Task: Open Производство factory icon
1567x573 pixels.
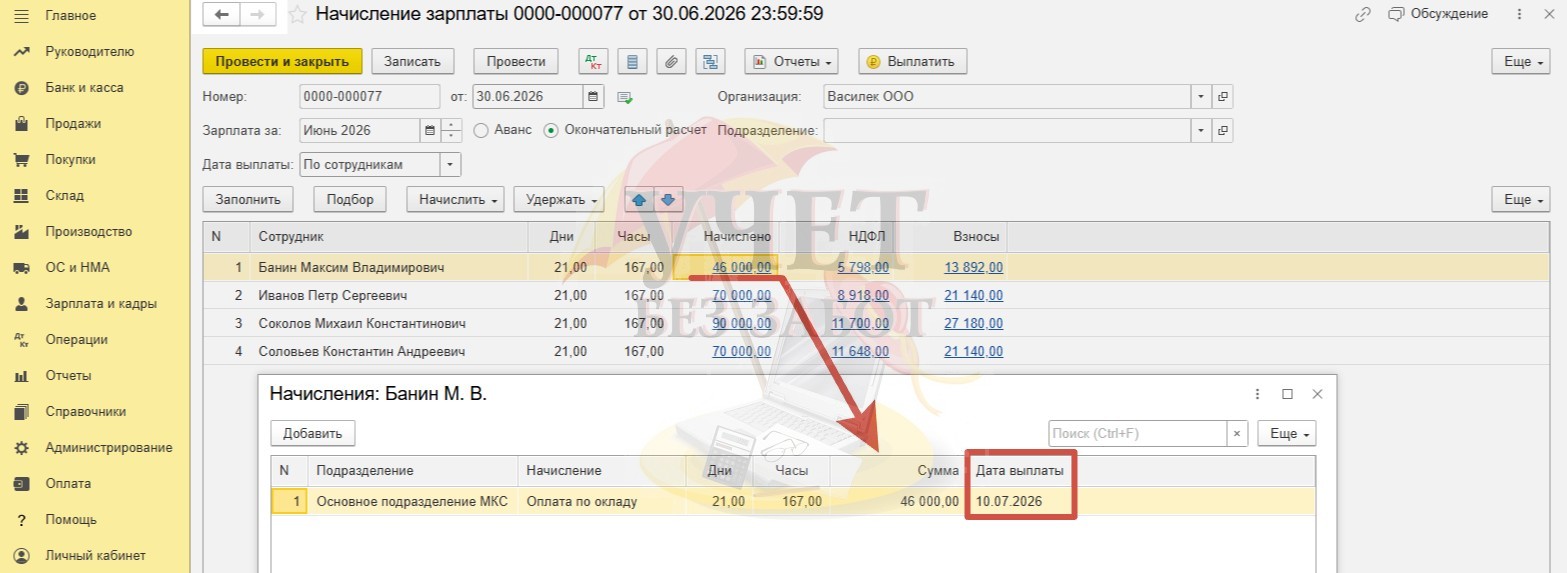Action: (x=20, y=232)
